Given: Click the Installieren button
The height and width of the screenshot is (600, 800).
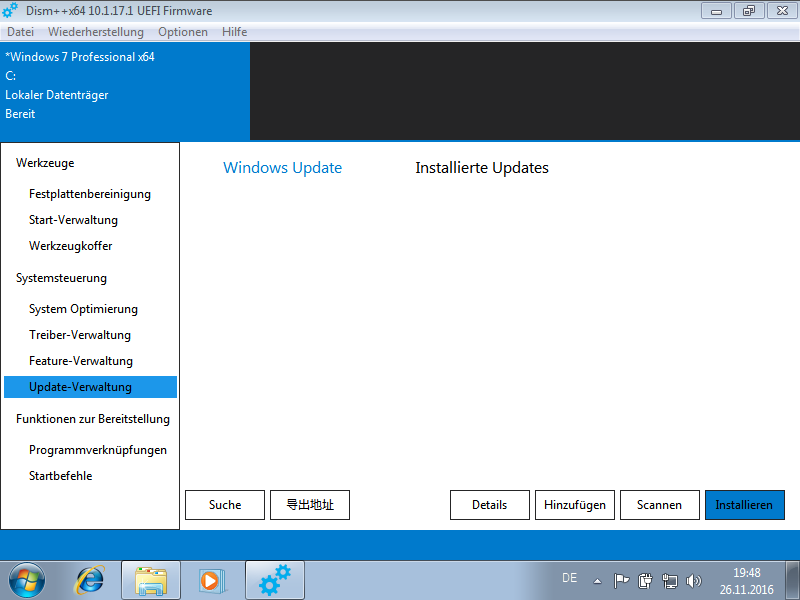Looking at the screenshot, I should point(745,505).
